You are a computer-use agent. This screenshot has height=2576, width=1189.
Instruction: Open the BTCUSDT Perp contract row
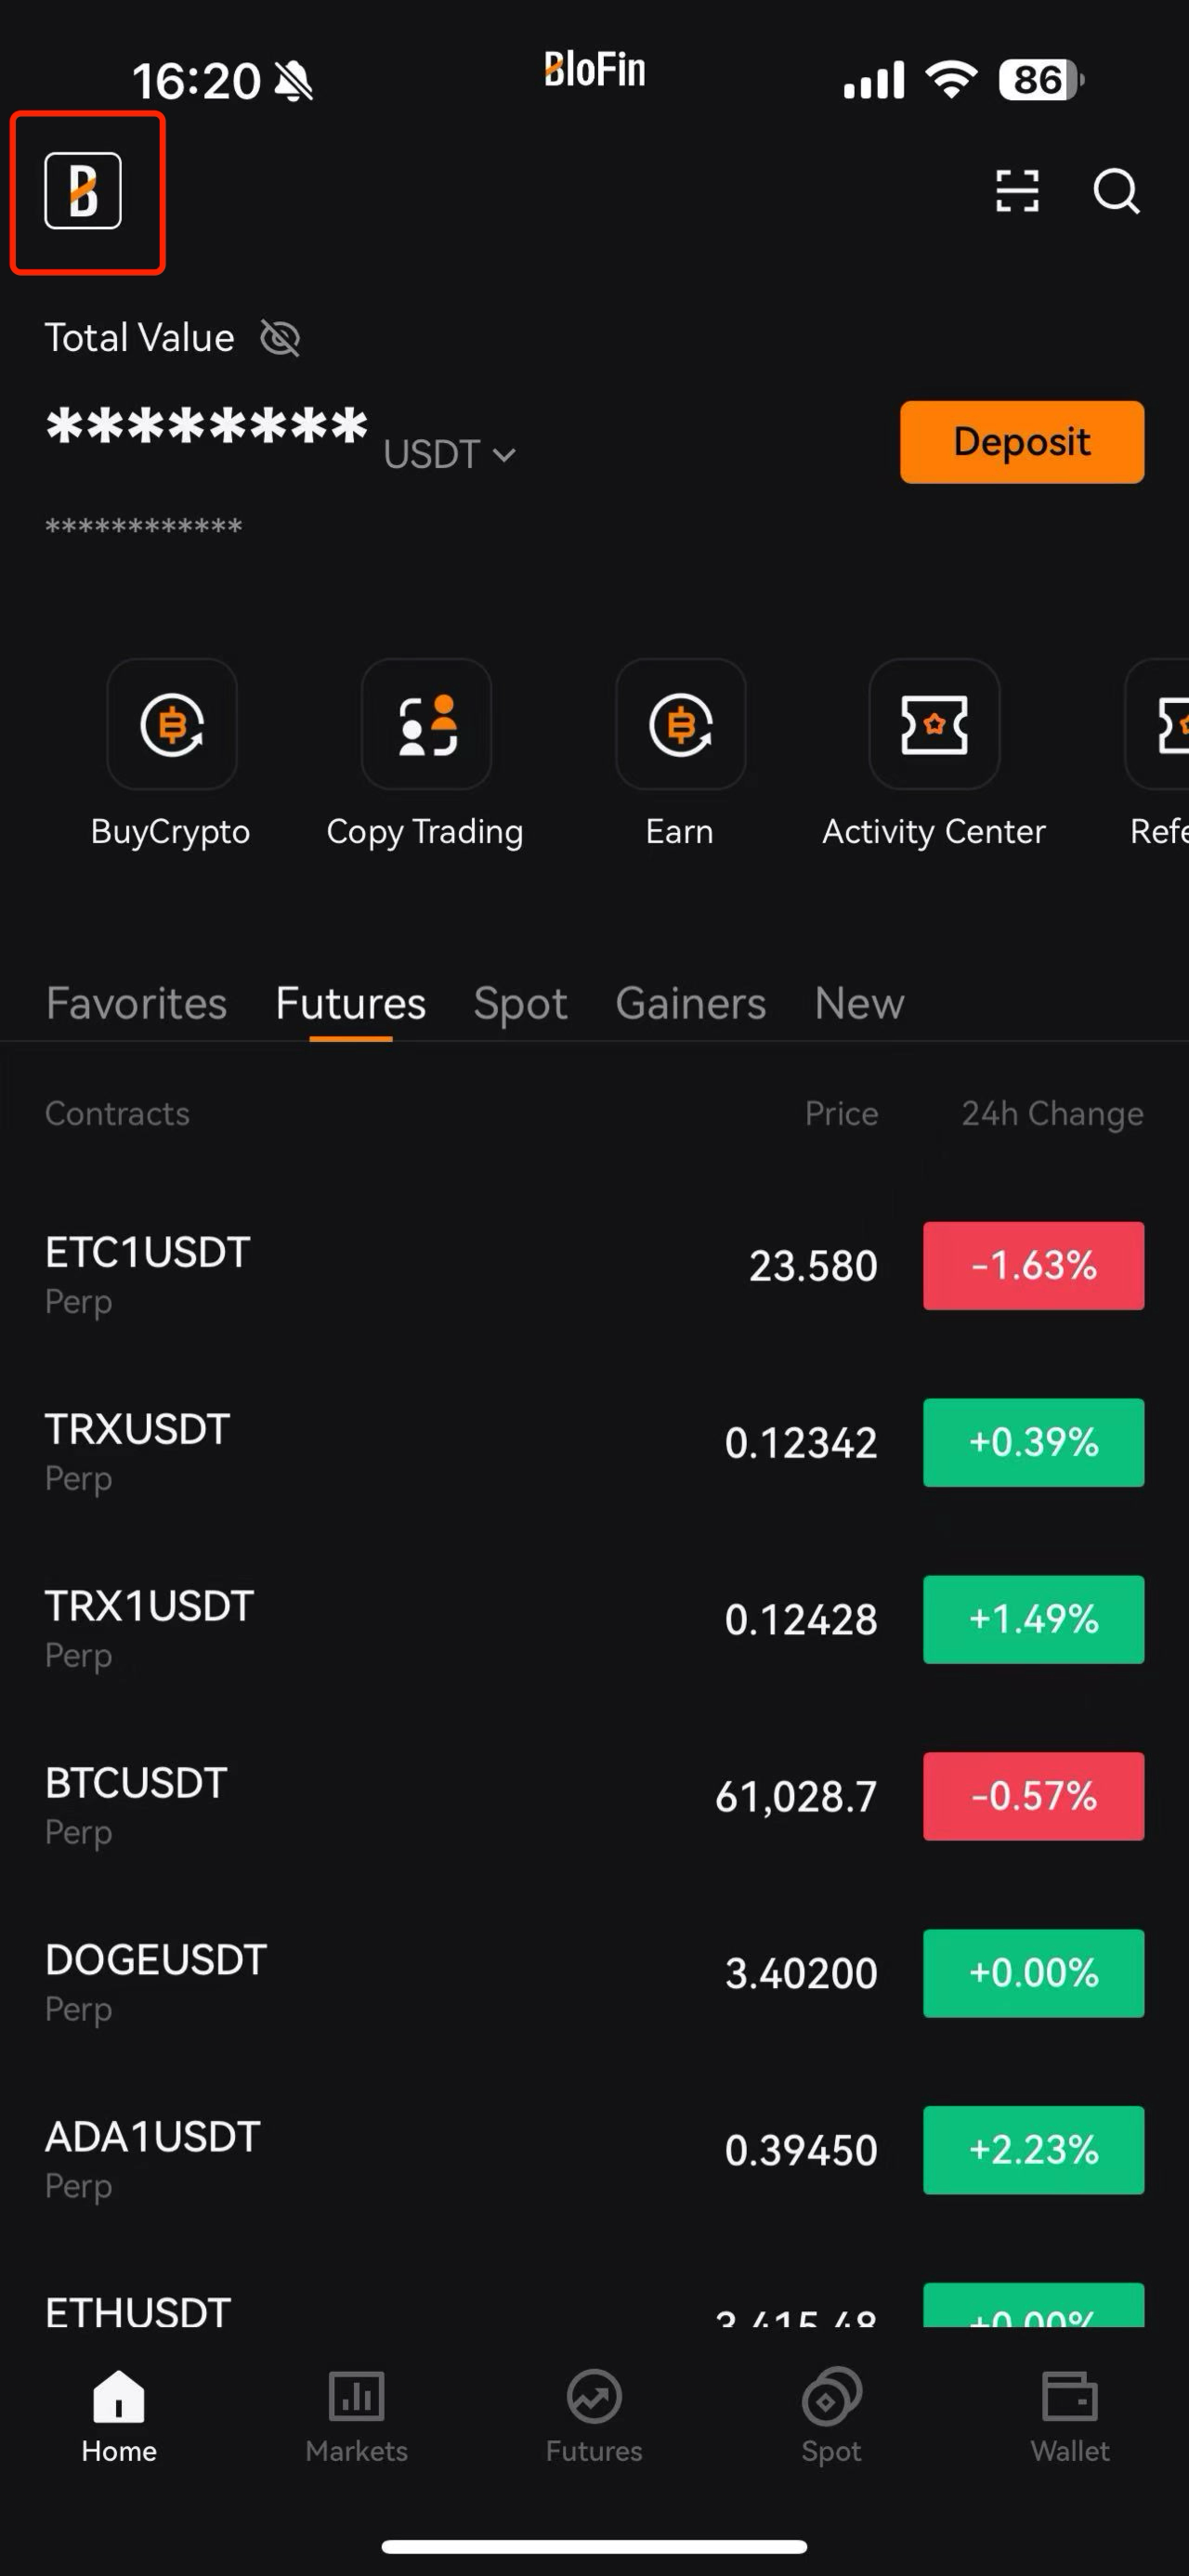[594, 1796]
